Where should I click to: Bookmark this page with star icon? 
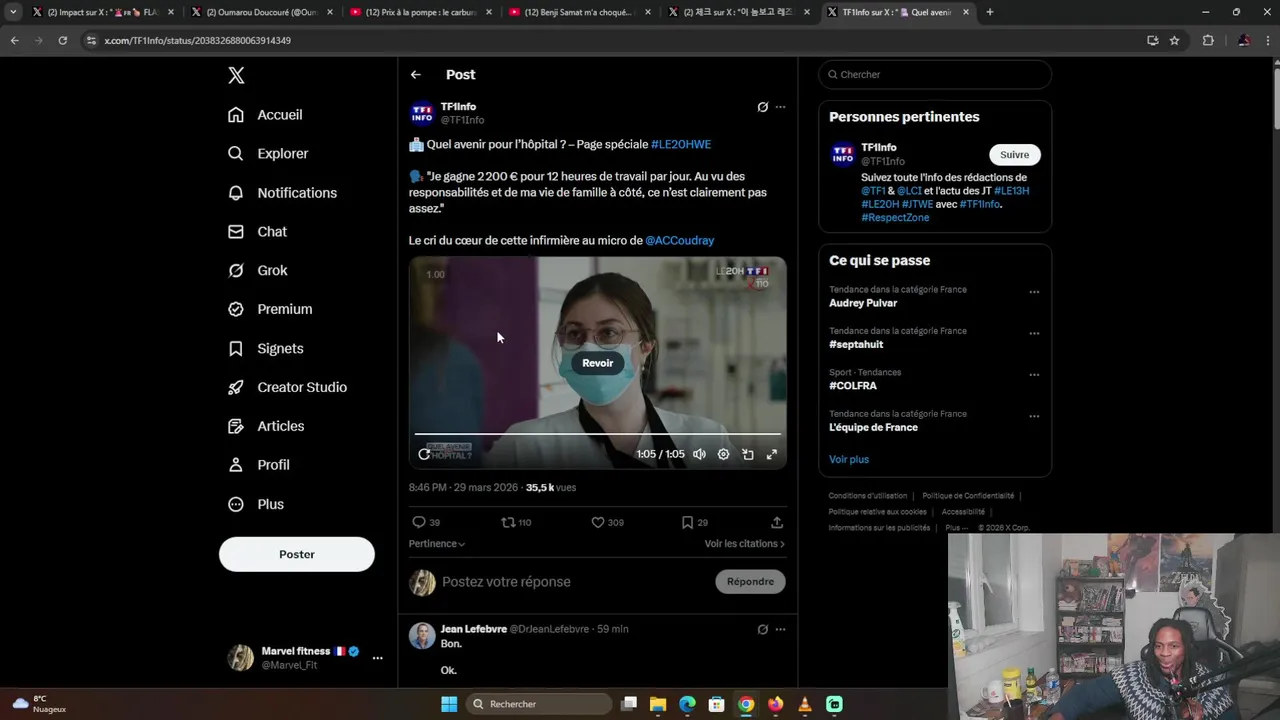1175,41
